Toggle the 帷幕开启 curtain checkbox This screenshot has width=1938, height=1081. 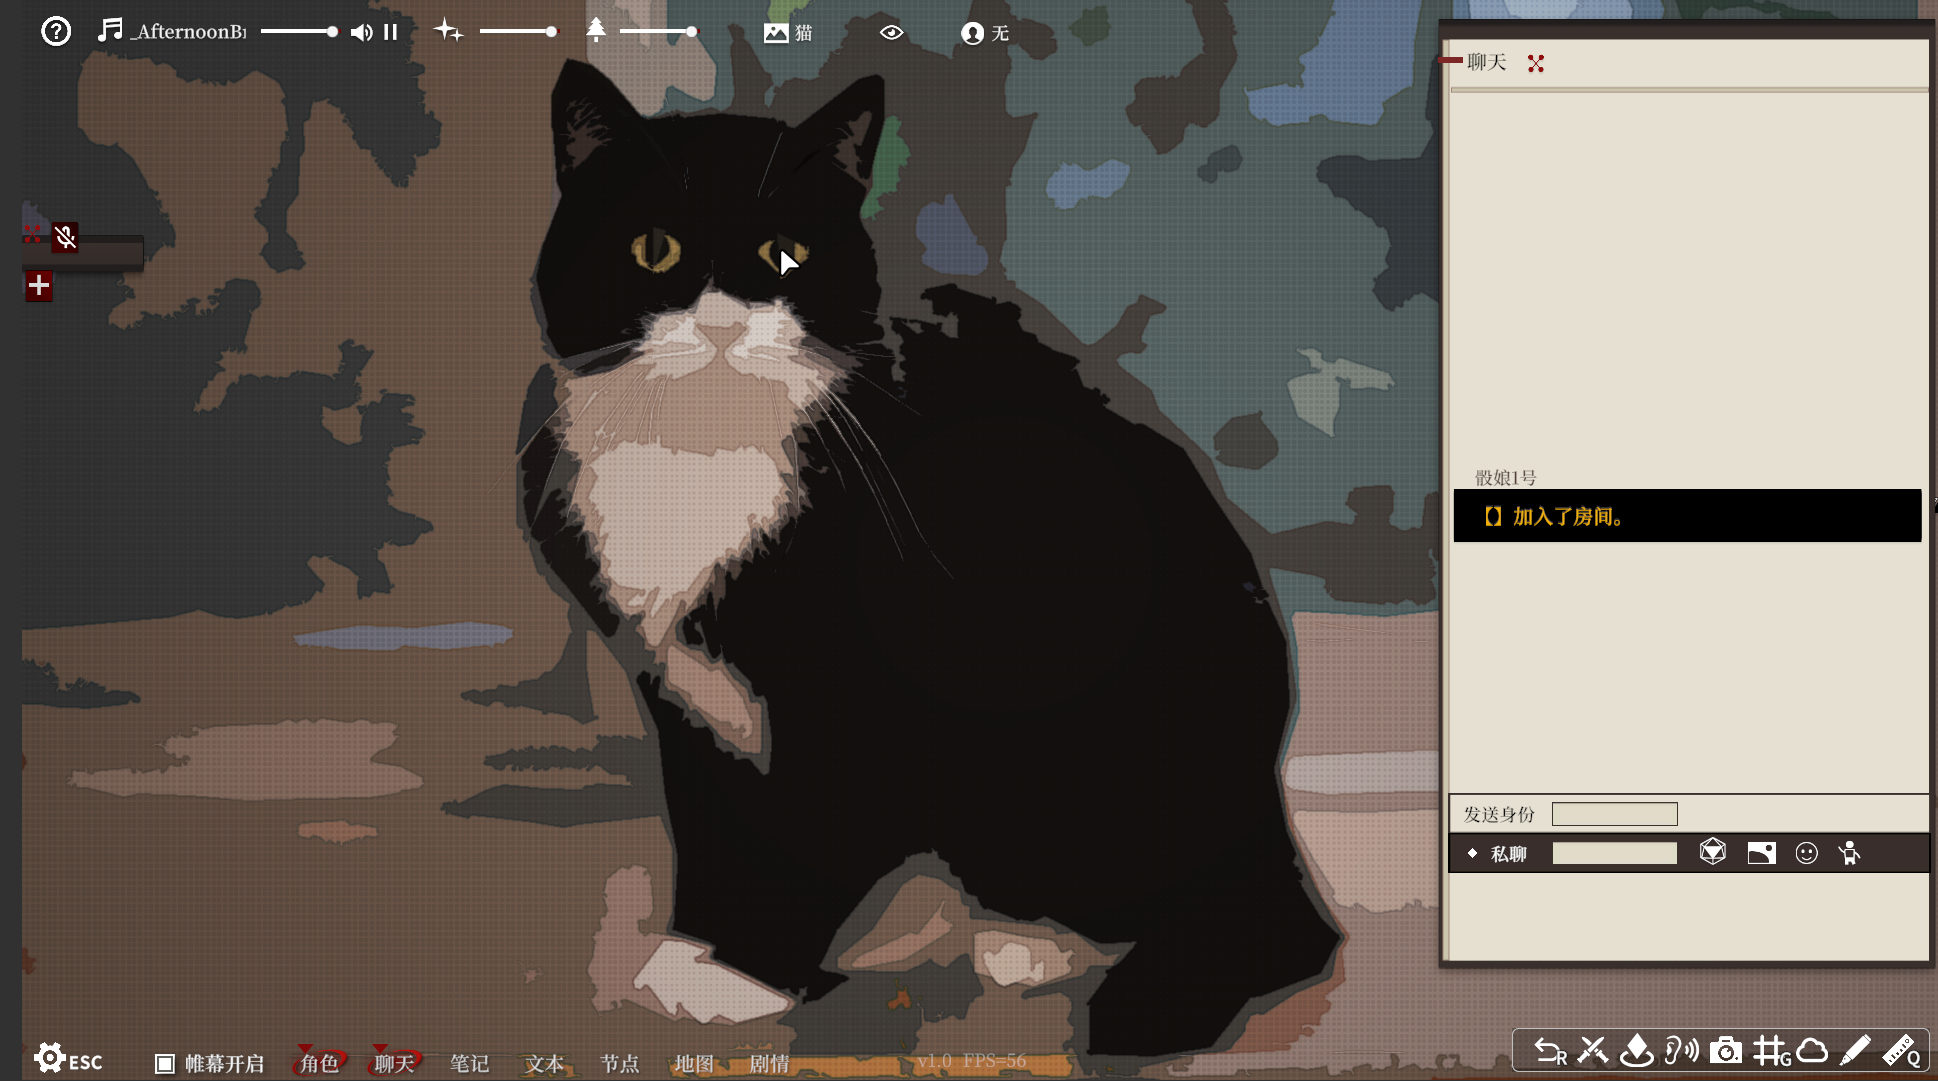tap(165, 1063)
